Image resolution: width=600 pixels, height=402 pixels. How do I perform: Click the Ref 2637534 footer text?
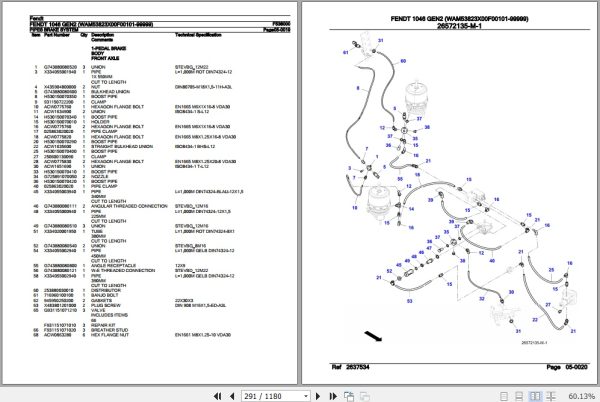[x=351, y=367]
